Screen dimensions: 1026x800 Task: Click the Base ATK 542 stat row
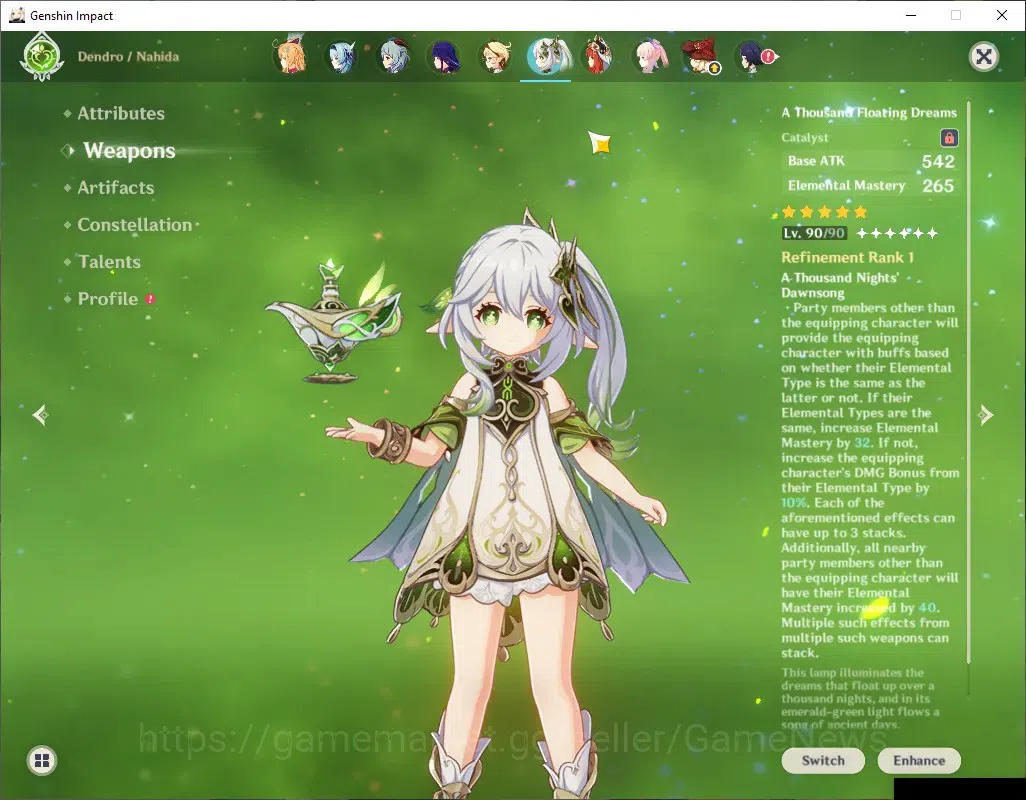tap(871, 161)
